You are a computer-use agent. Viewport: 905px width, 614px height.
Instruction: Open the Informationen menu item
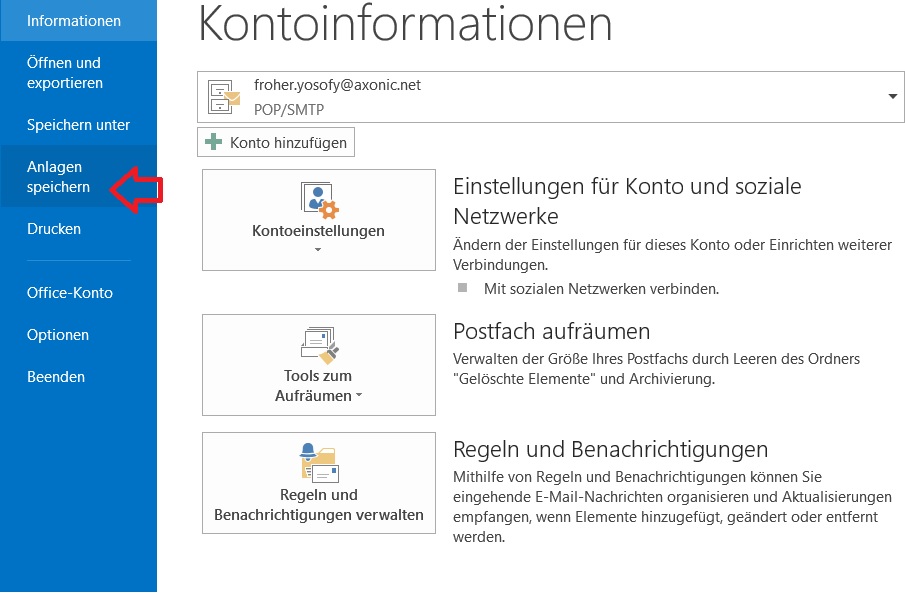point(78,21)
